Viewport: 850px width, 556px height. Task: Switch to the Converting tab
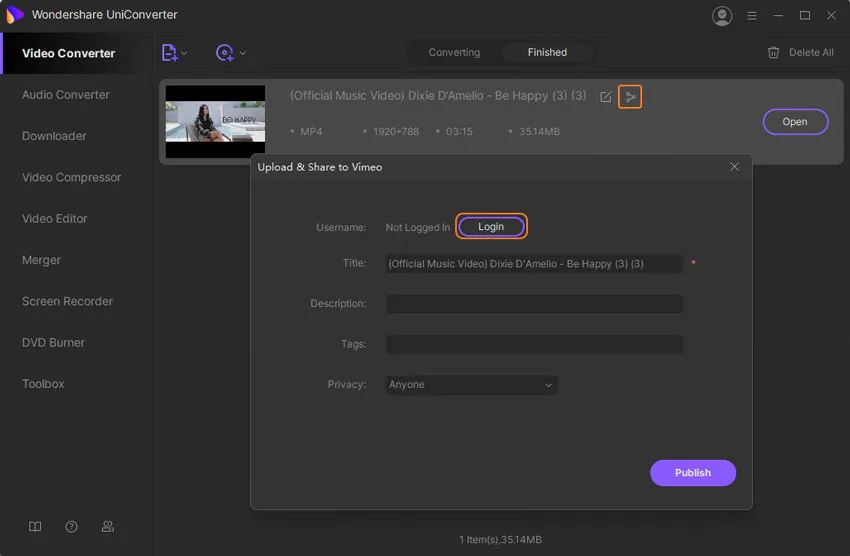point(454,53)
